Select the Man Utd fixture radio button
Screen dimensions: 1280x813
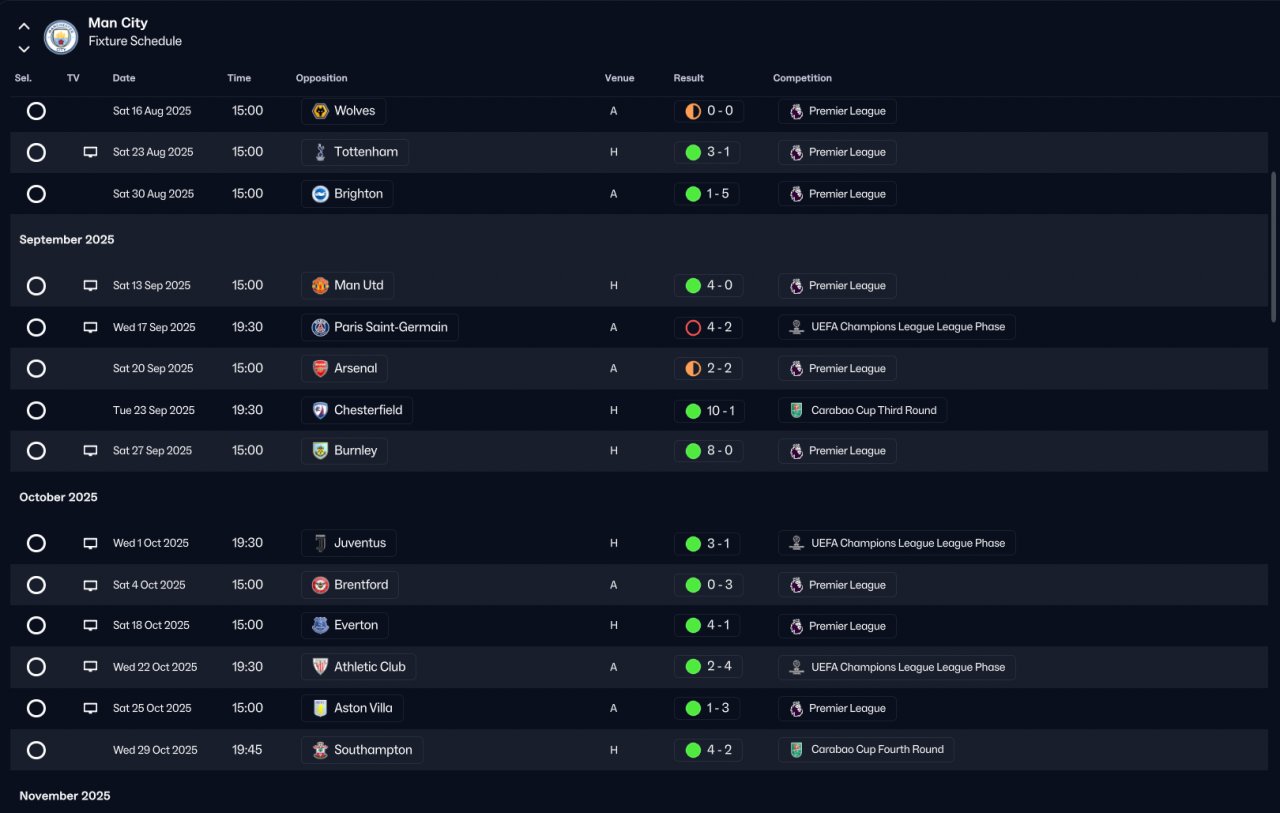tap(36, 286)
